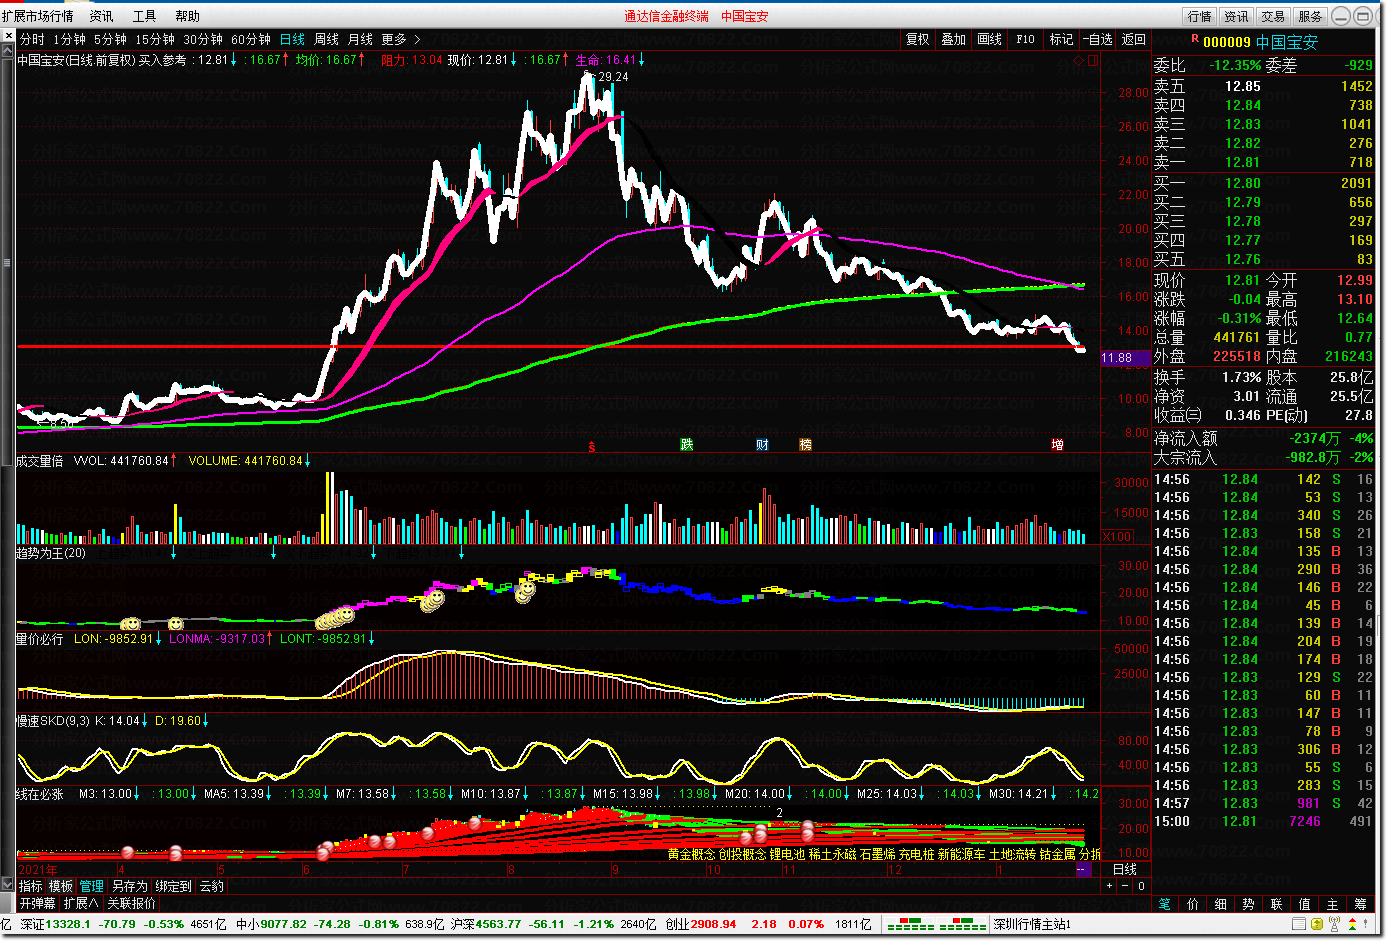This screenshot has height=942, width=1389.
Task: Click the stock code 000009
Action: coord(1227,42)
